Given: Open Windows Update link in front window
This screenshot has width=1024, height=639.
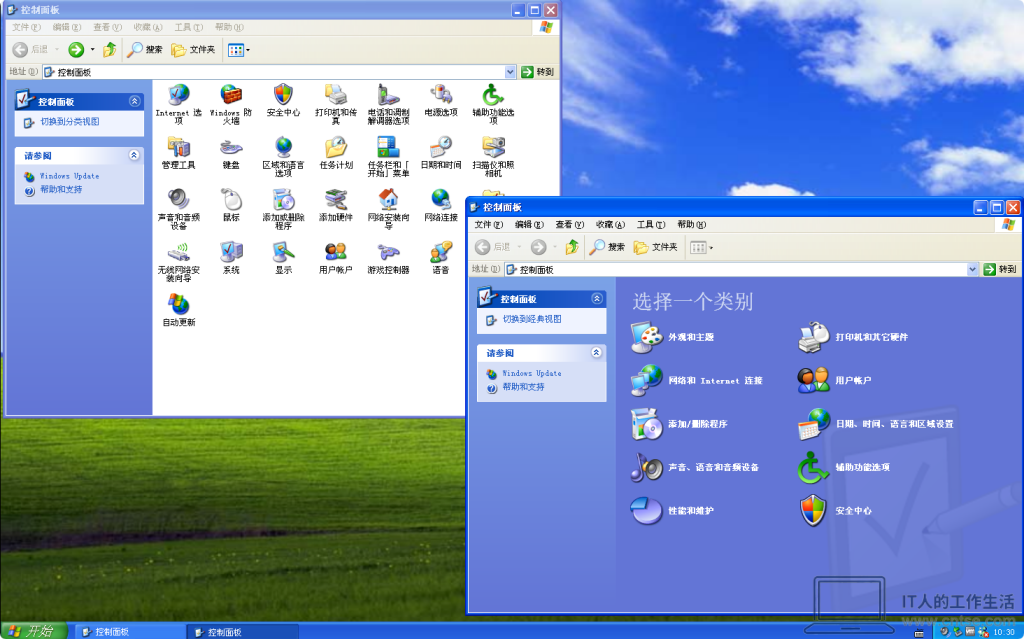Looking at the screenshot, I should (x=532, y=373).
